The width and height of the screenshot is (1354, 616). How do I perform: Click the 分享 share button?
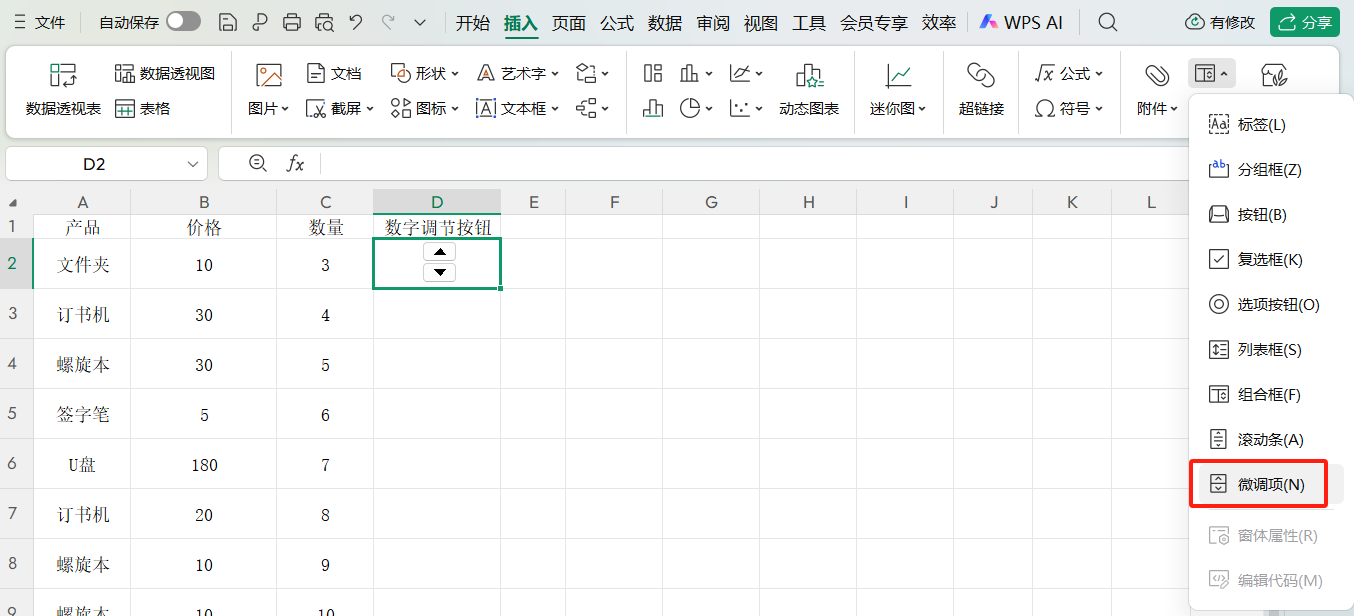(1305, 21)
